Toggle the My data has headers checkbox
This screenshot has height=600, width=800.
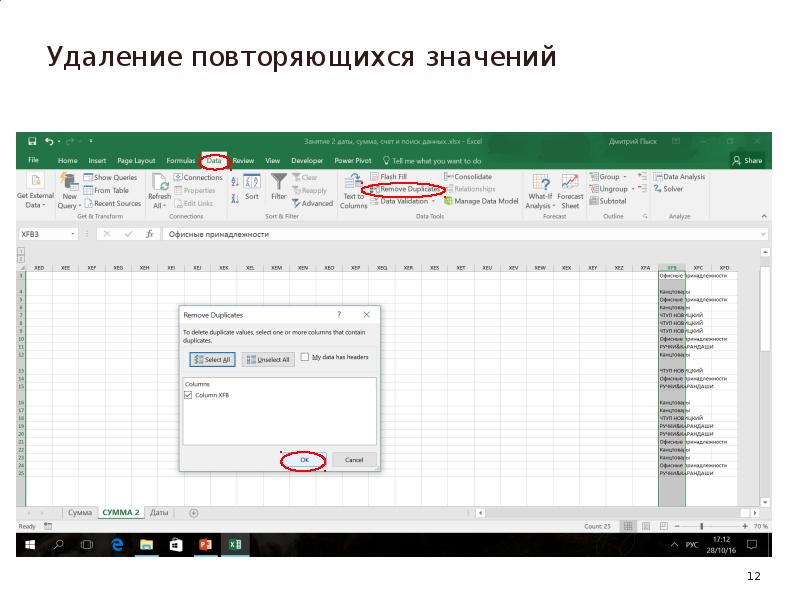305,357
